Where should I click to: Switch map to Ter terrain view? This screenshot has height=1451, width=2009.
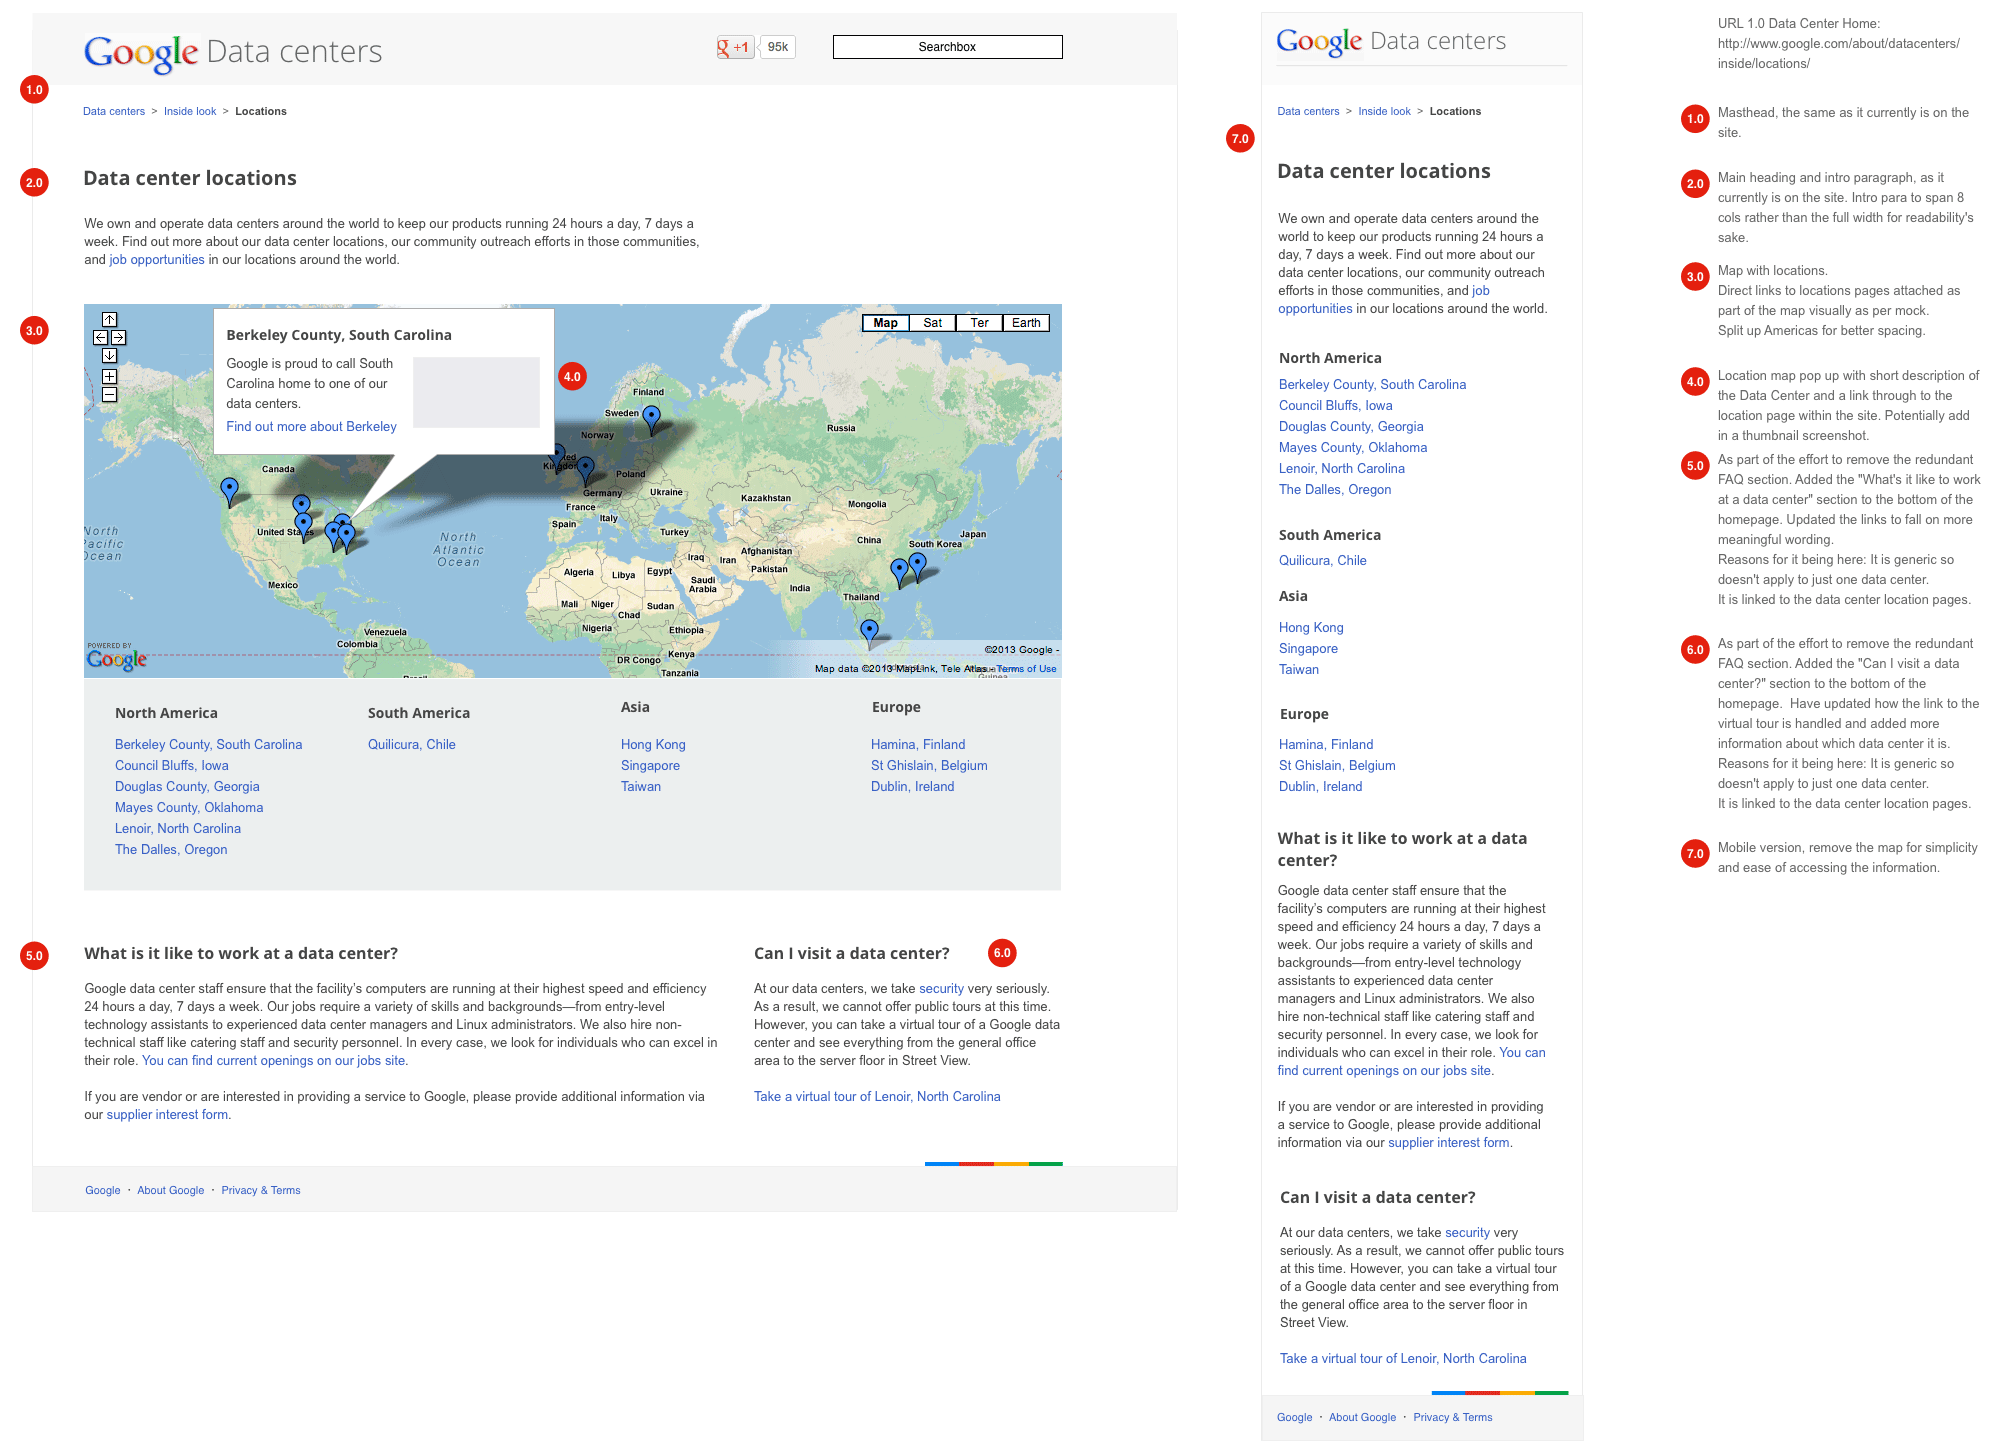[979, 323]
